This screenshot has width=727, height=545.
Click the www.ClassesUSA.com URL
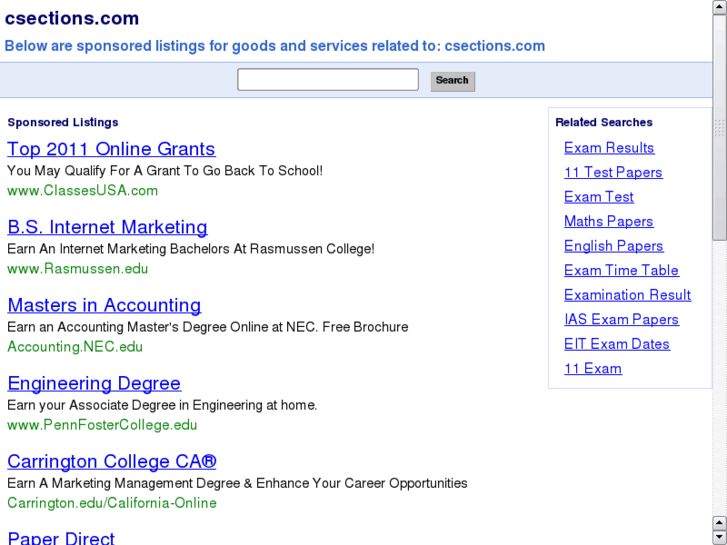point(83,191)
